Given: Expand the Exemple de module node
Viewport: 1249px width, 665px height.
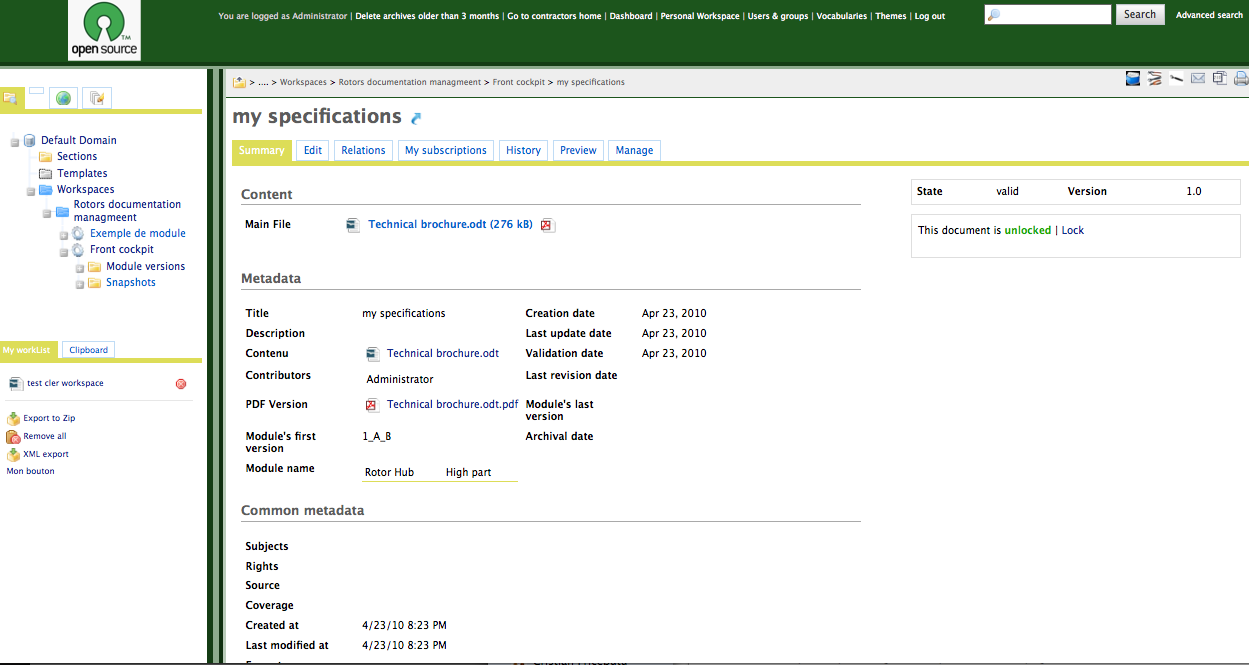Looking at the screenshot, I should [x=62, y=233].
